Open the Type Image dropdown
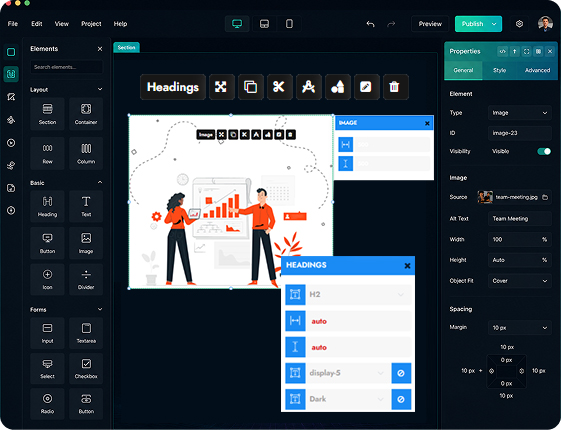Viewport: 562px width, 430px height. coord(519,113)
